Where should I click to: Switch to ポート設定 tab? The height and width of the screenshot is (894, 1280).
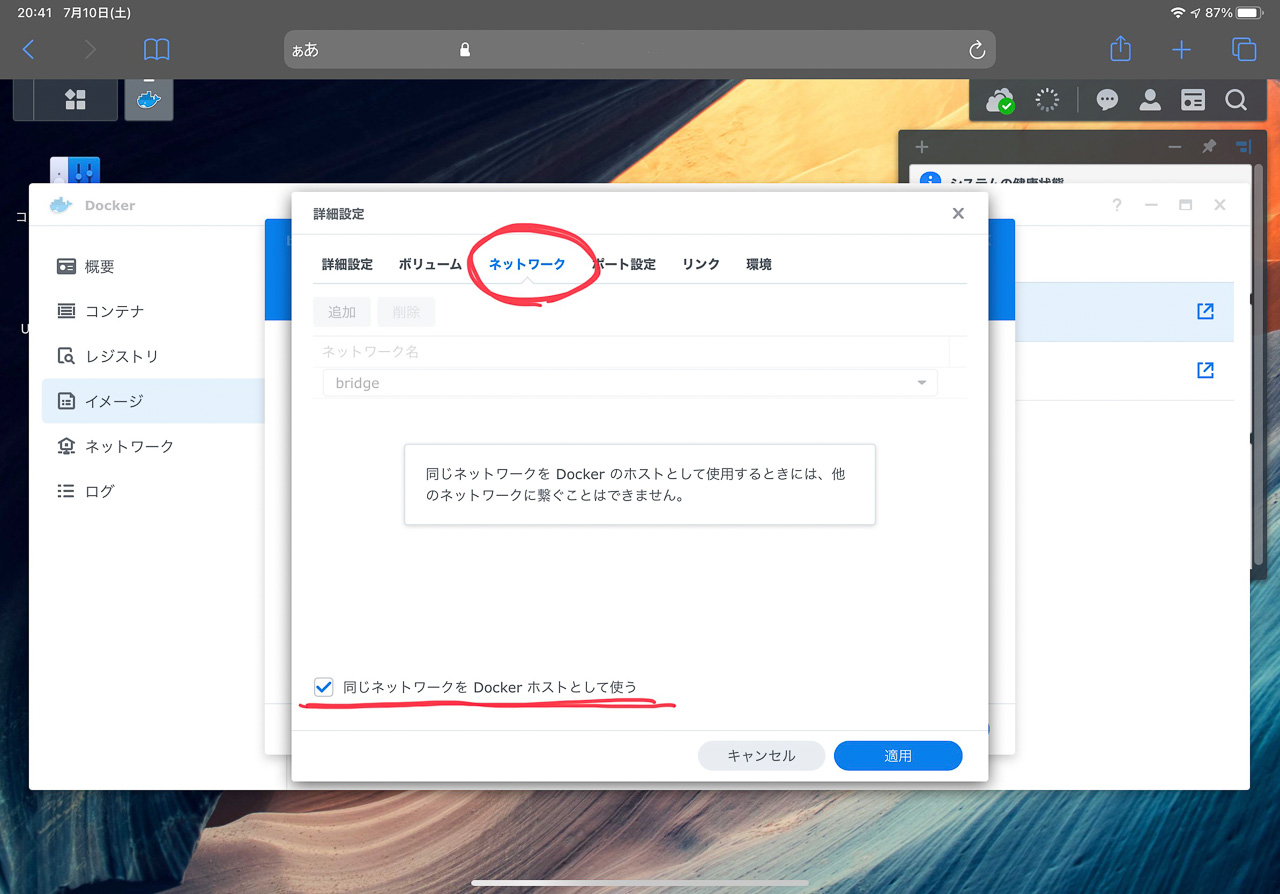(624, 264)
